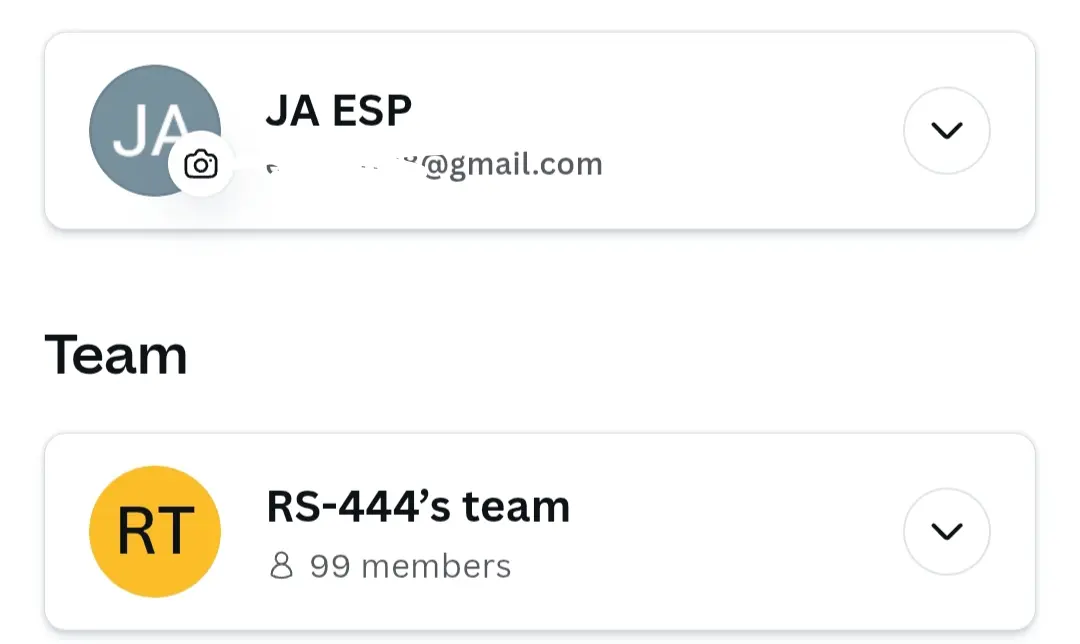
Task: Expand the RS-444's team chevron
Action: pyautogui.click(x=946, y=531)
